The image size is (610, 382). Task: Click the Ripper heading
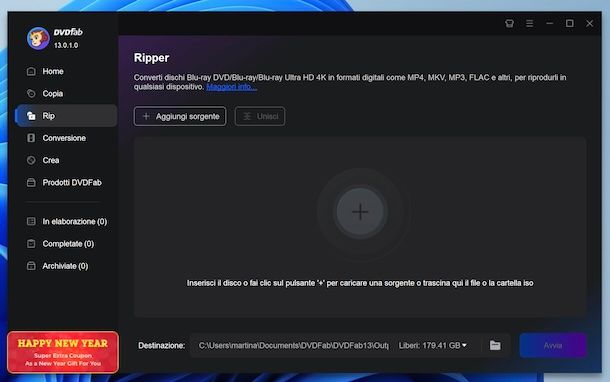[x=151, y=58]
